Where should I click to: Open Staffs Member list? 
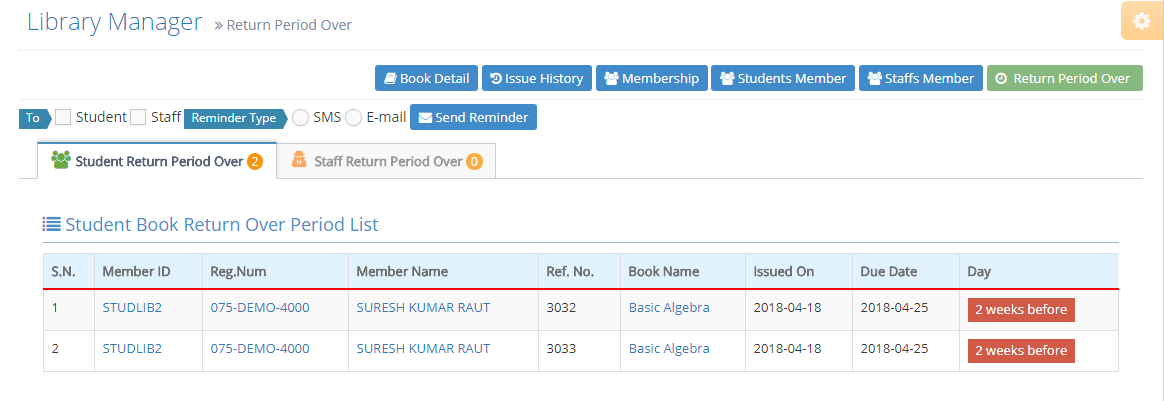point(920,78)
